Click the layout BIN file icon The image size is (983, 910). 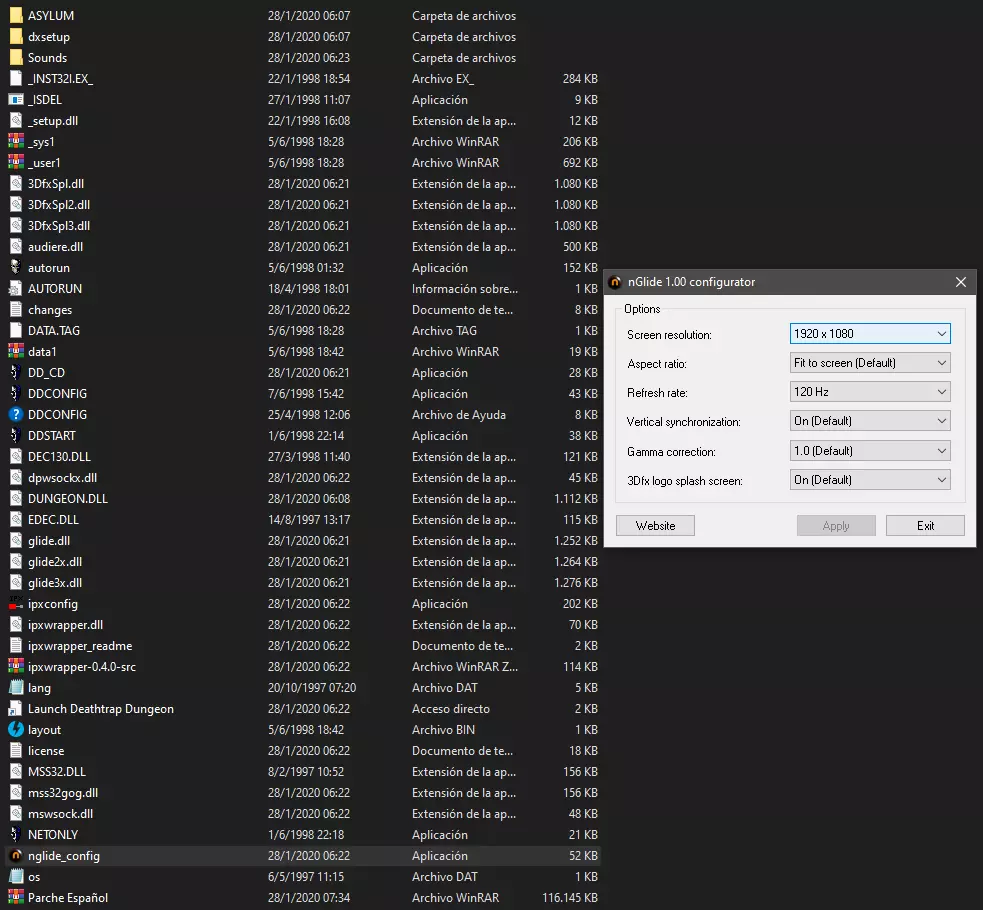(x=16, y=730)
